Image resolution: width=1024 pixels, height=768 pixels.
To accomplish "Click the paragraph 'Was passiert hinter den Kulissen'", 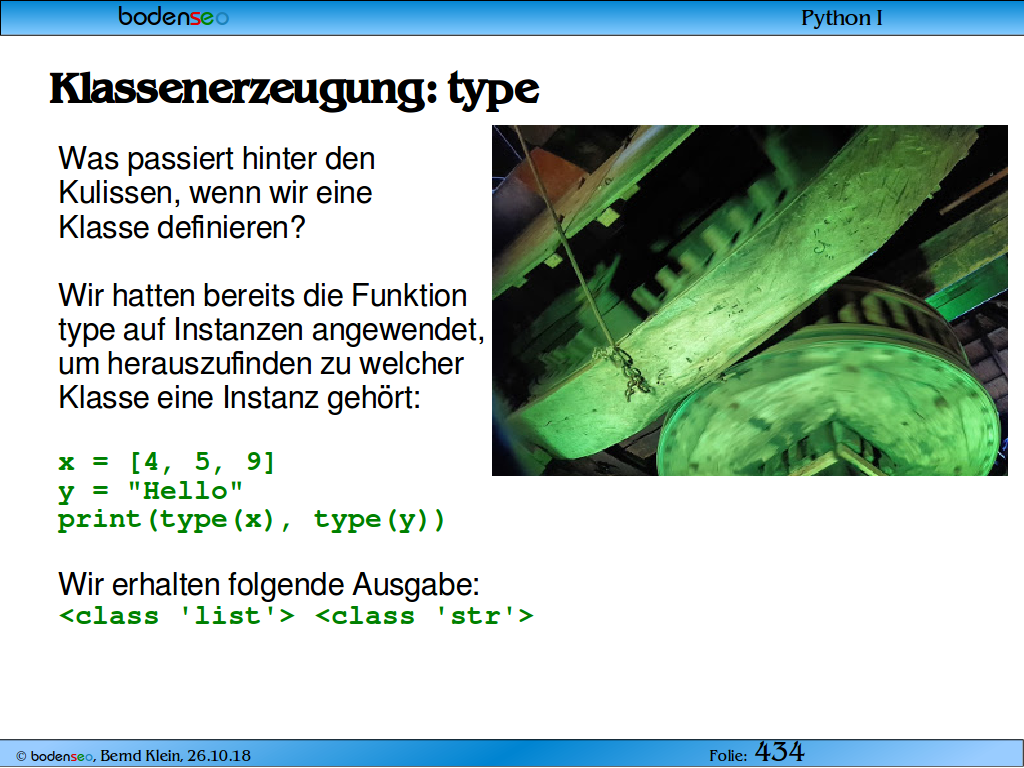I will pos(216,193).
